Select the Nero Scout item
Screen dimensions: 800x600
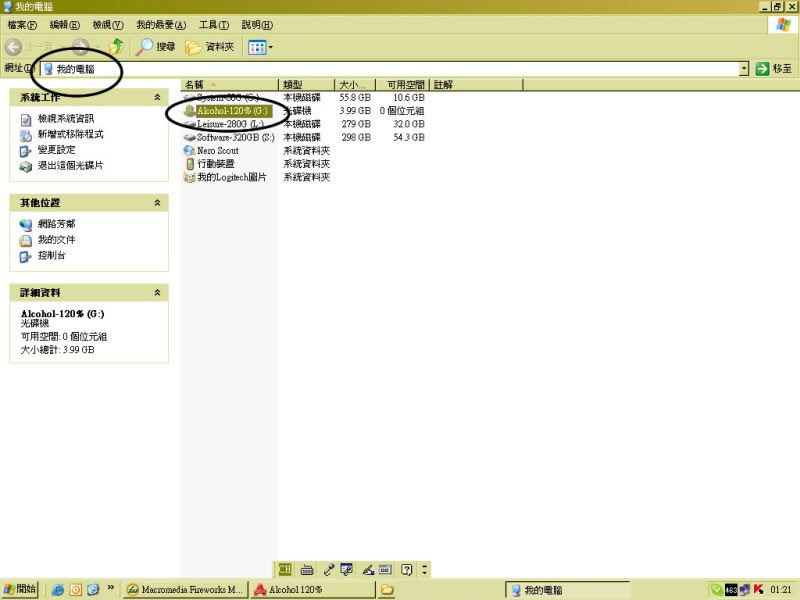211,151
